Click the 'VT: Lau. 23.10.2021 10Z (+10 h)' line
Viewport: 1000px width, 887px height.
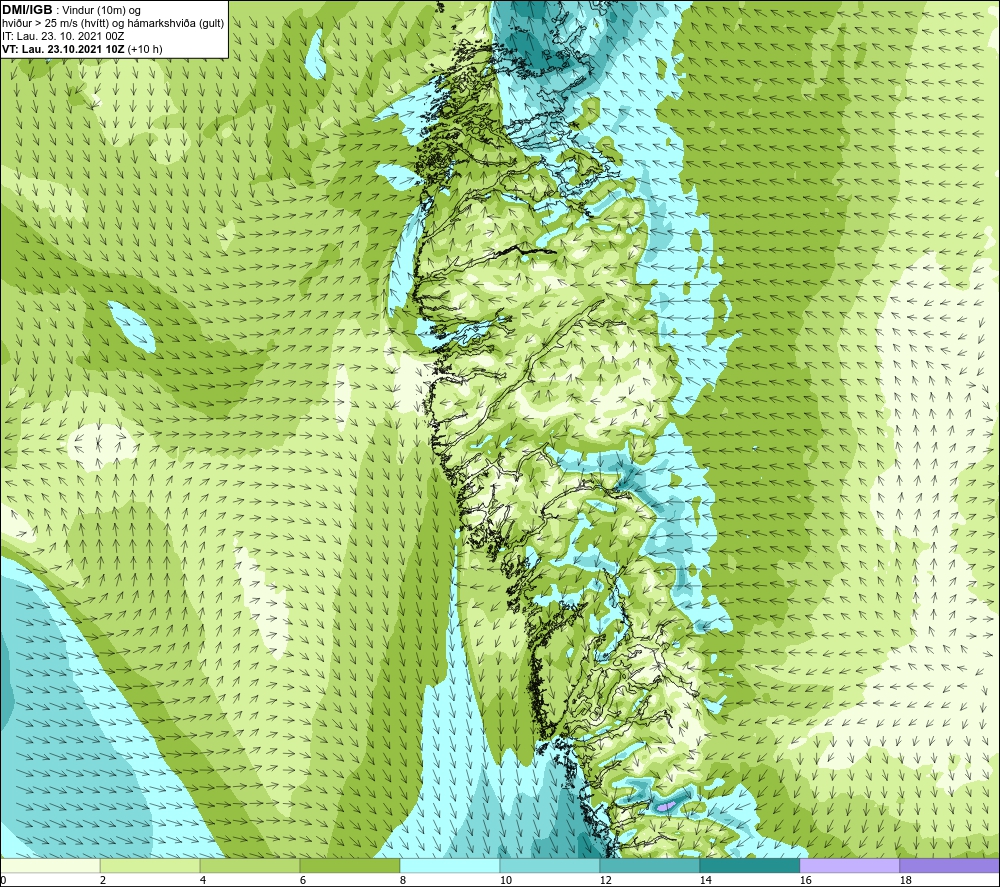tap(82, 49)
